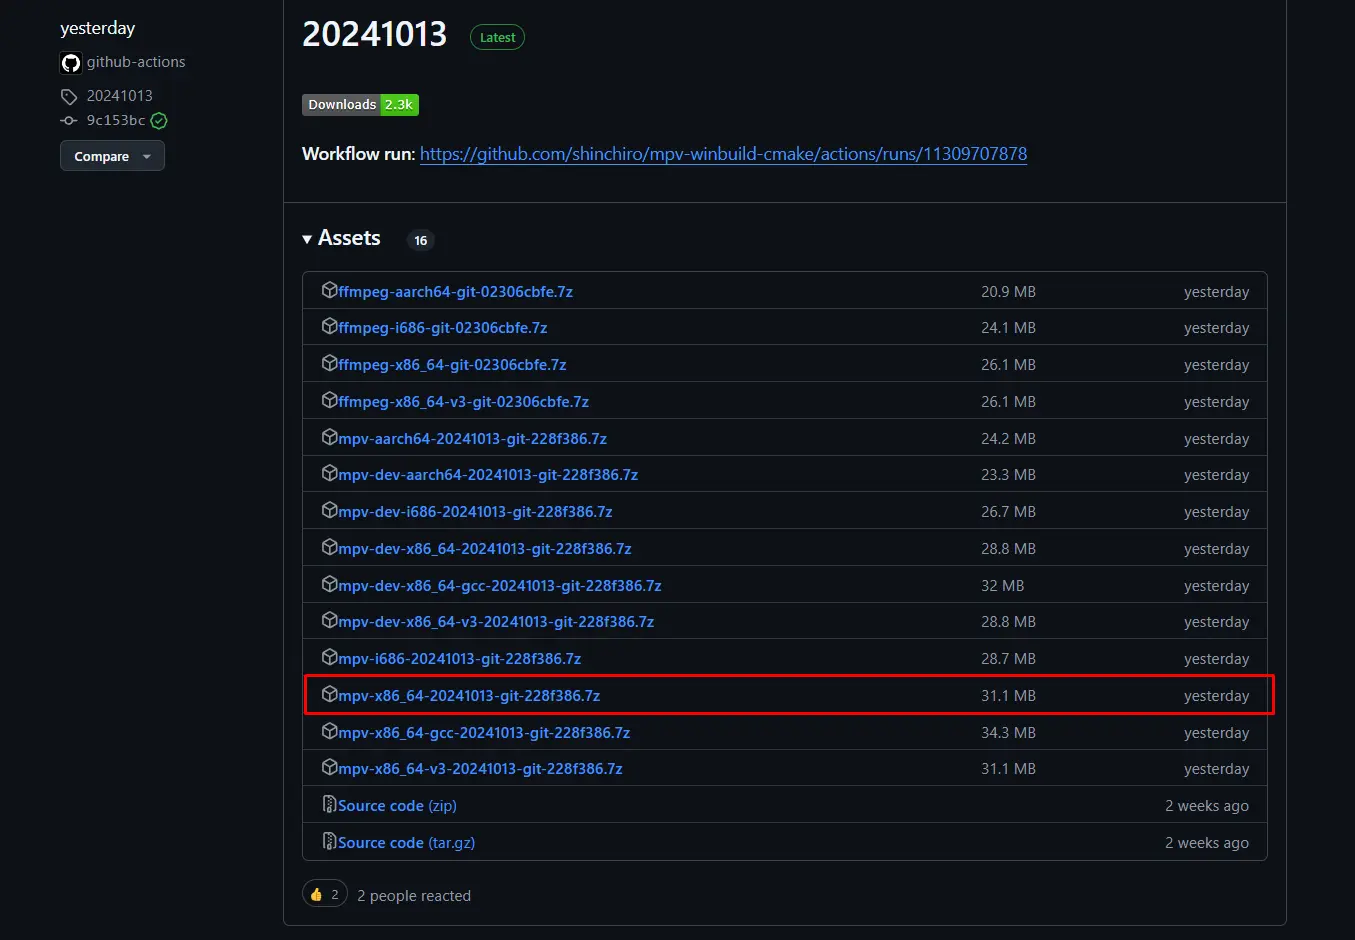This screenshot has height=940, width=1355.
Task: Click package icon for mpv-dev-aarch64-20241013 asset
Action: [329, 473]
